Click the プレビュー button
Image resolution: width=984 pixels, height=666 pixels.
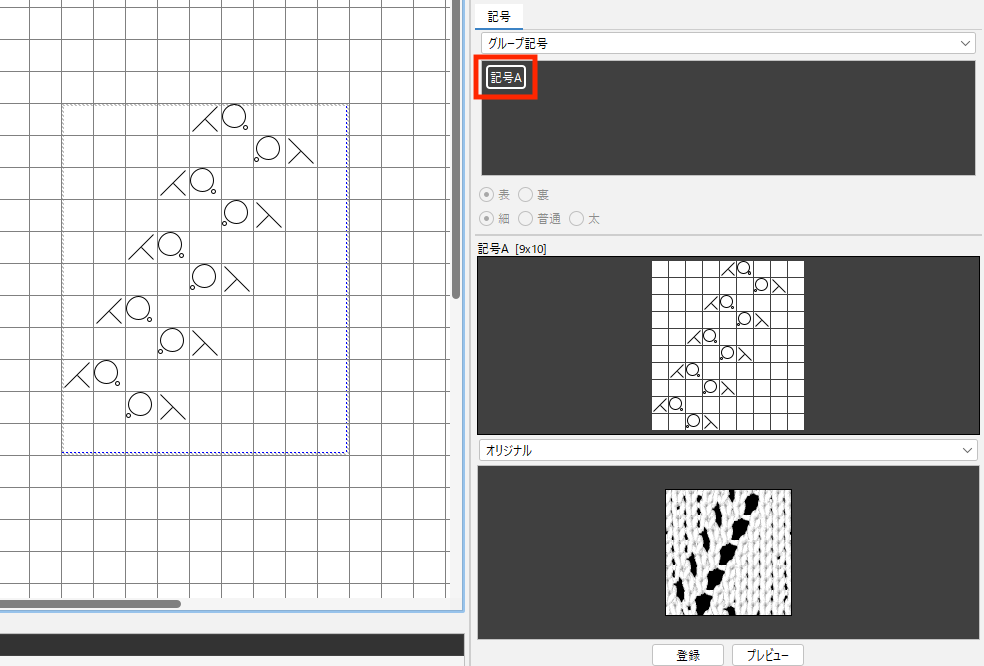click(767, 655)
